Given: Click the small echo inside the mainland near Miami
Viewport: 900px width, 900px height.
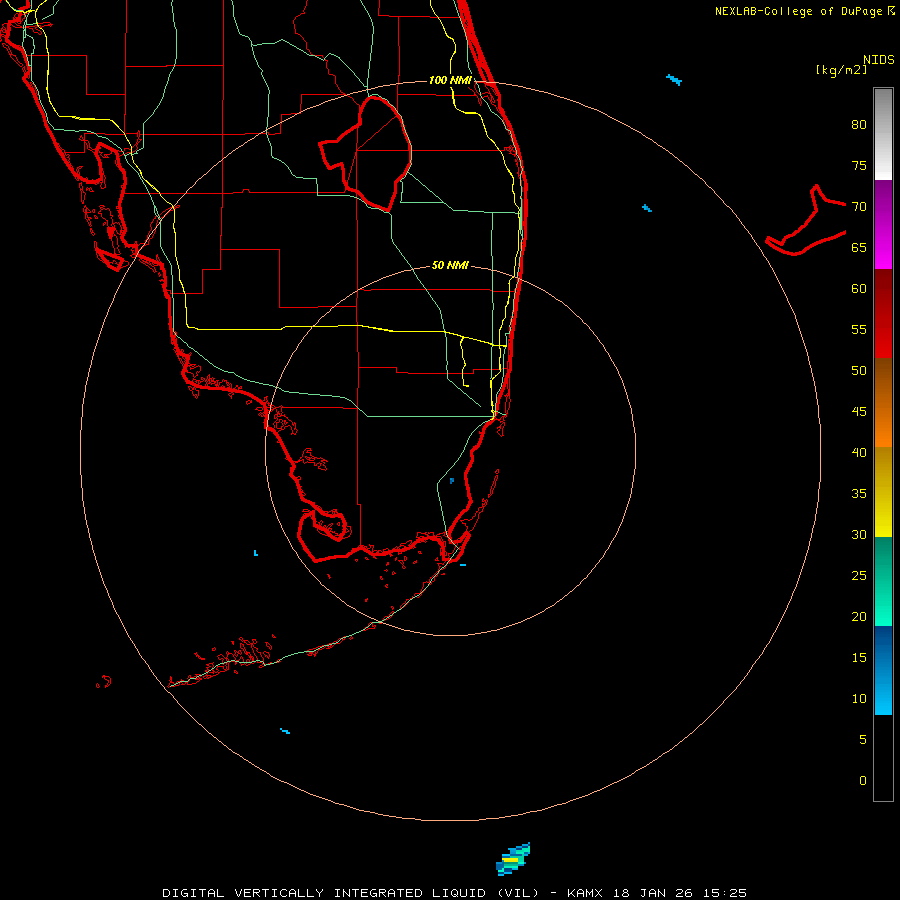Looking at the screenshot, I should [x=452, y=480].
